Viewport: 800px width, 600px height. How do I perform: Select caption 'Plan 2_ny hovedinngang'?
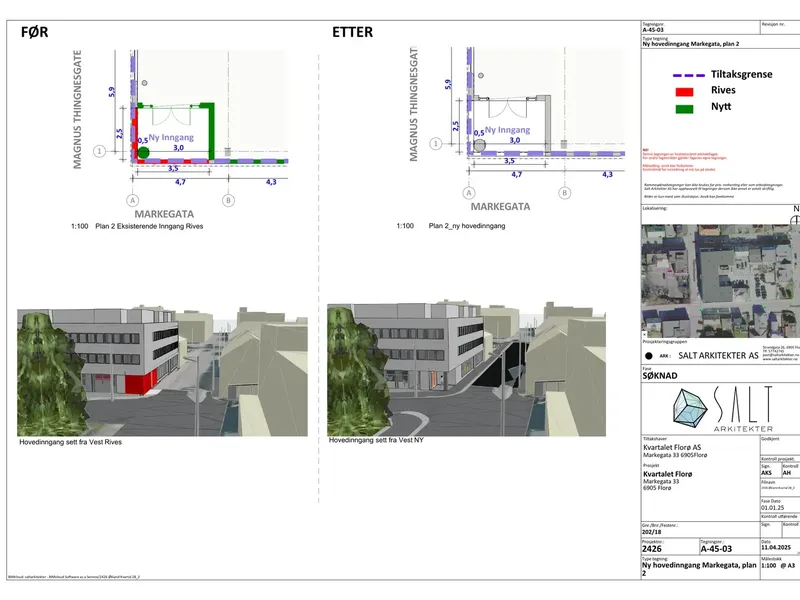[x=467, y=226]
